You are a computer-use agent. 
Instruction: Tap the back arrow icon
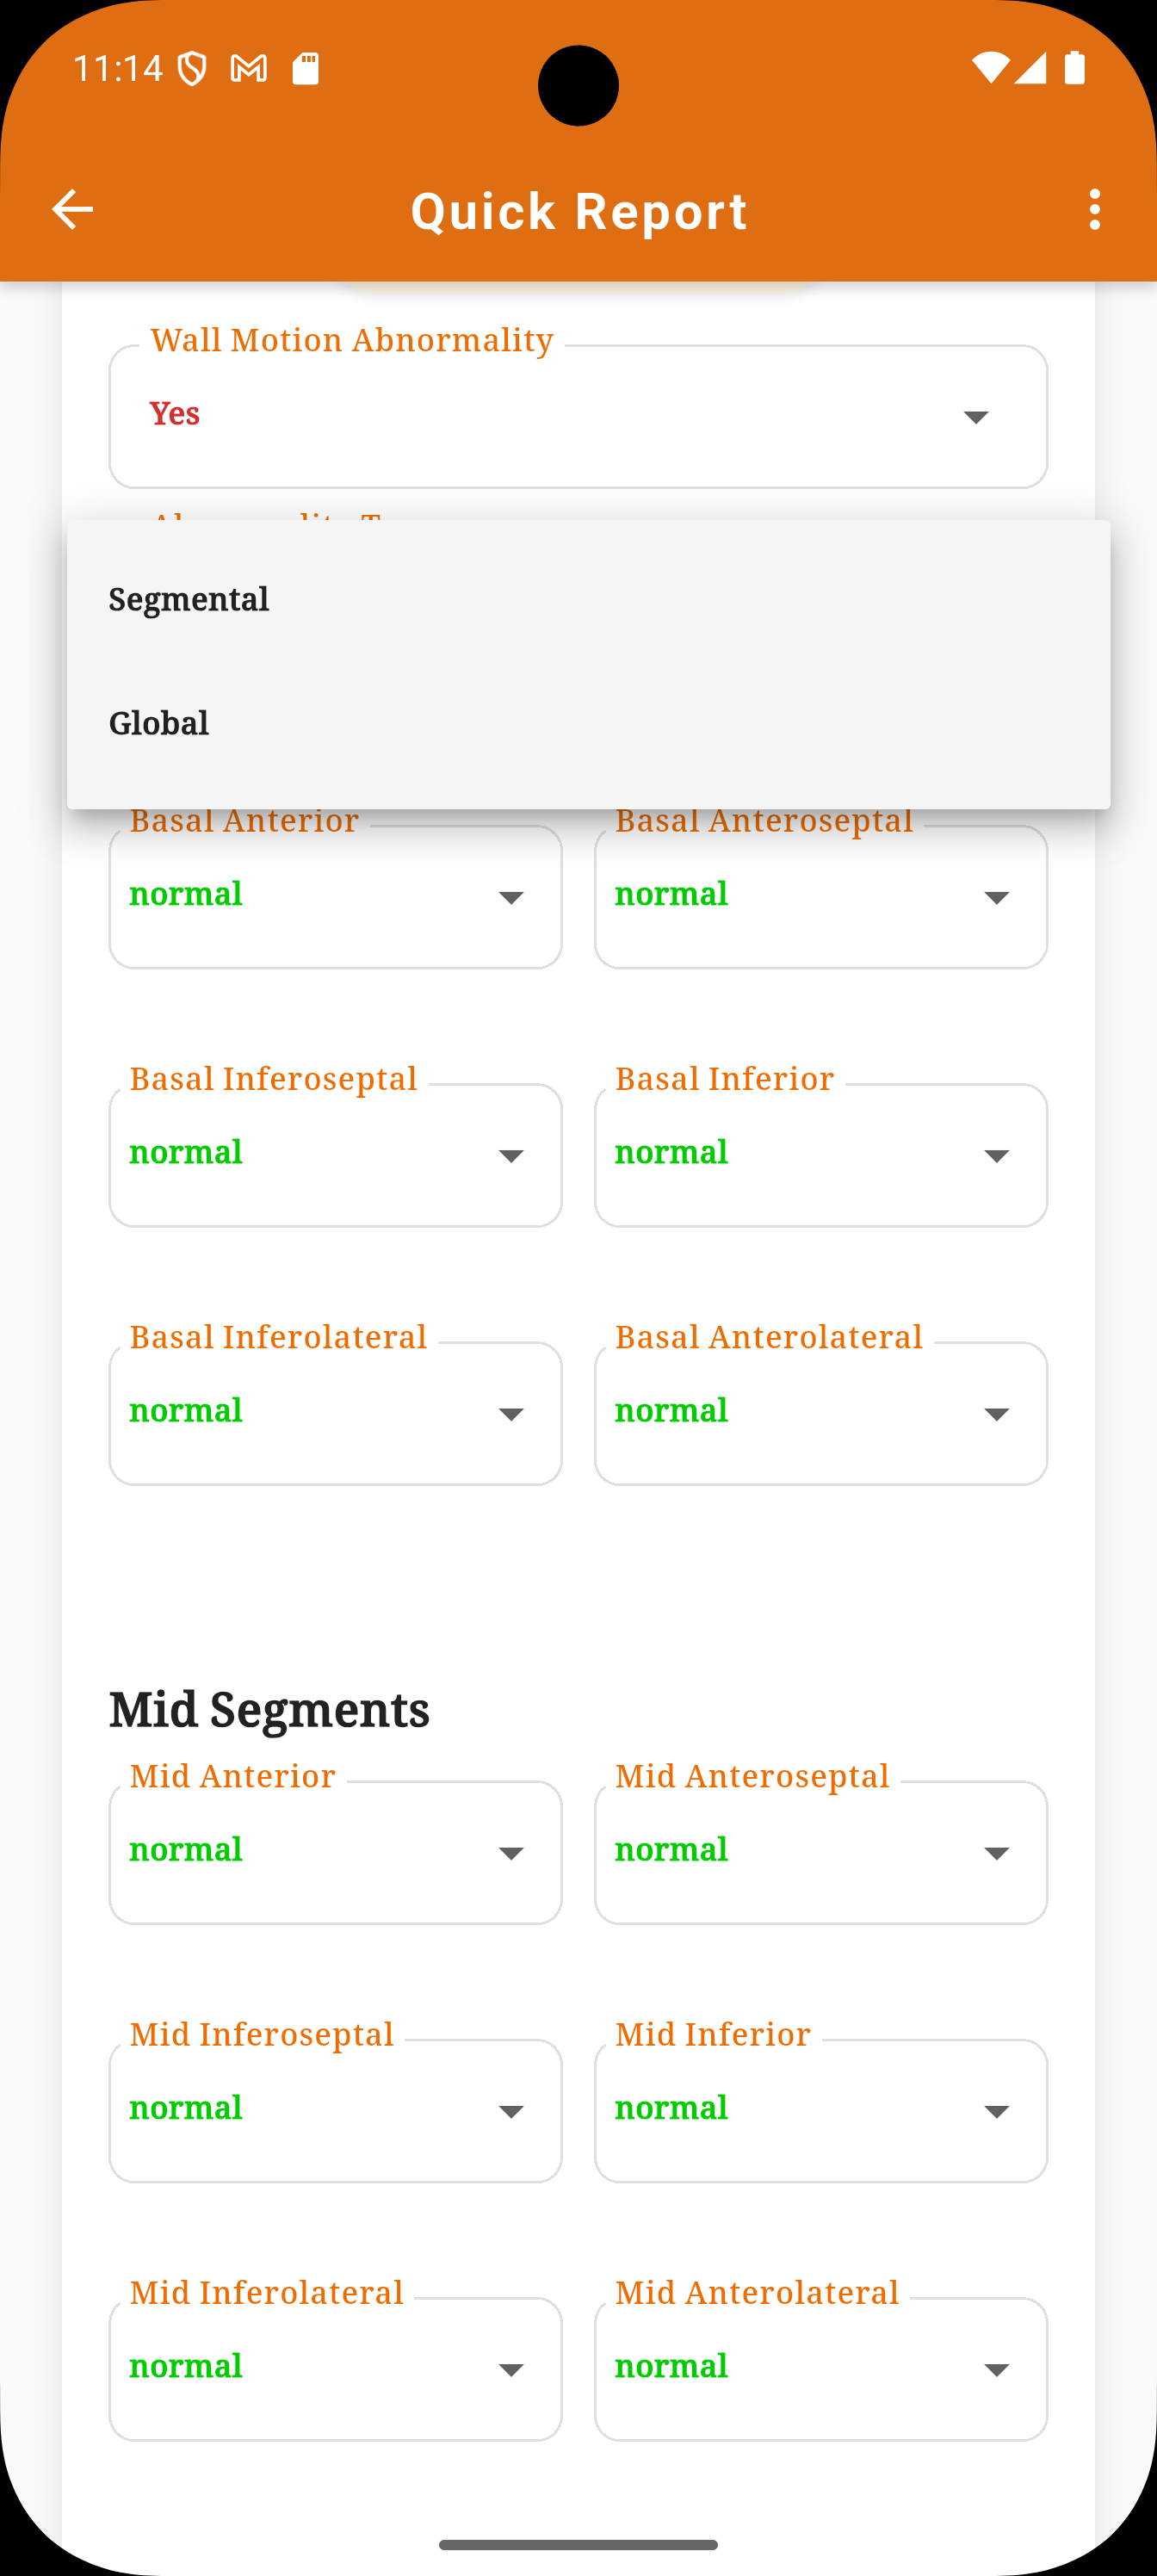click(72, 210)
